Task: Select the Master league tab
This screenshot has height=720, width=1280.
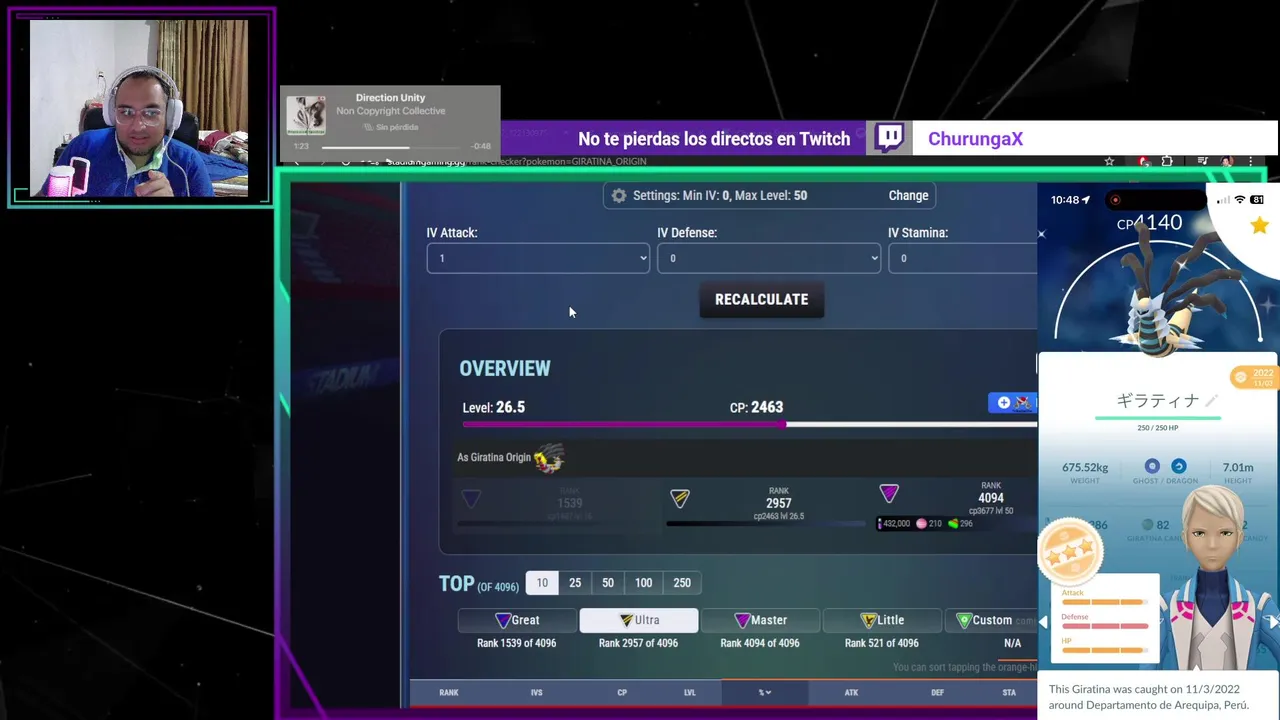Action: 760,620
